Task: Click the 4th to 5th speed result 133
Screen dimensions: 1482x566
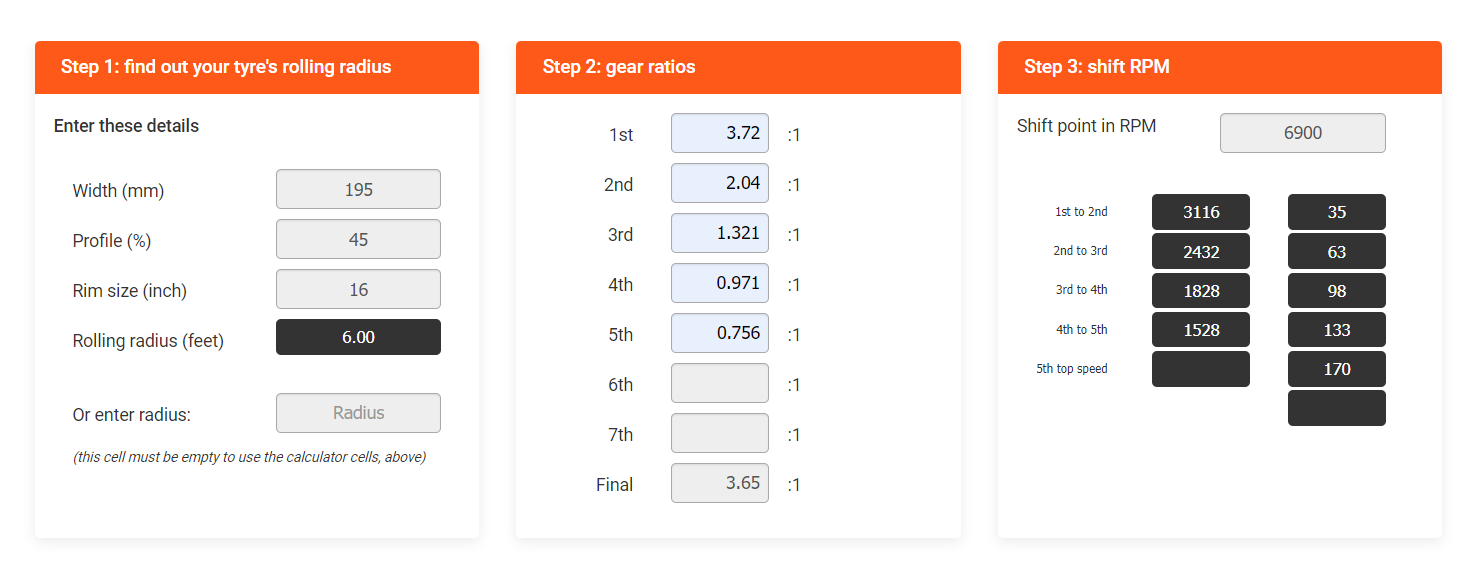Action: pos(1336,330)
